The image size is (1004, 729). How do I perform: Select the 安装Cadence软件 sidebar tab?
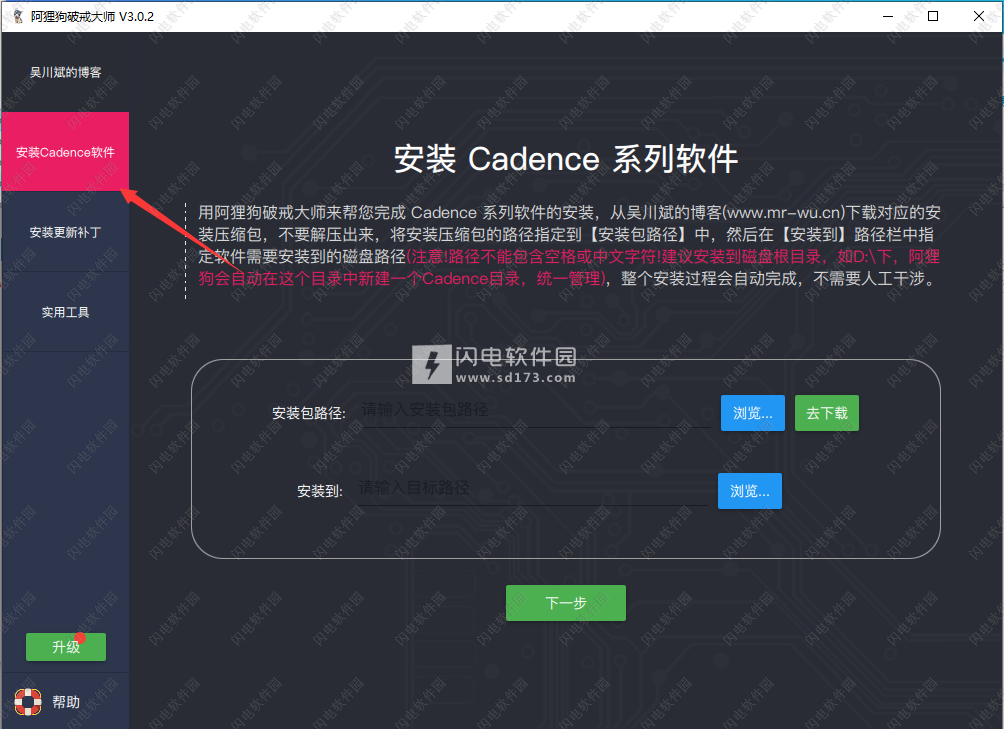pos(65,152)
